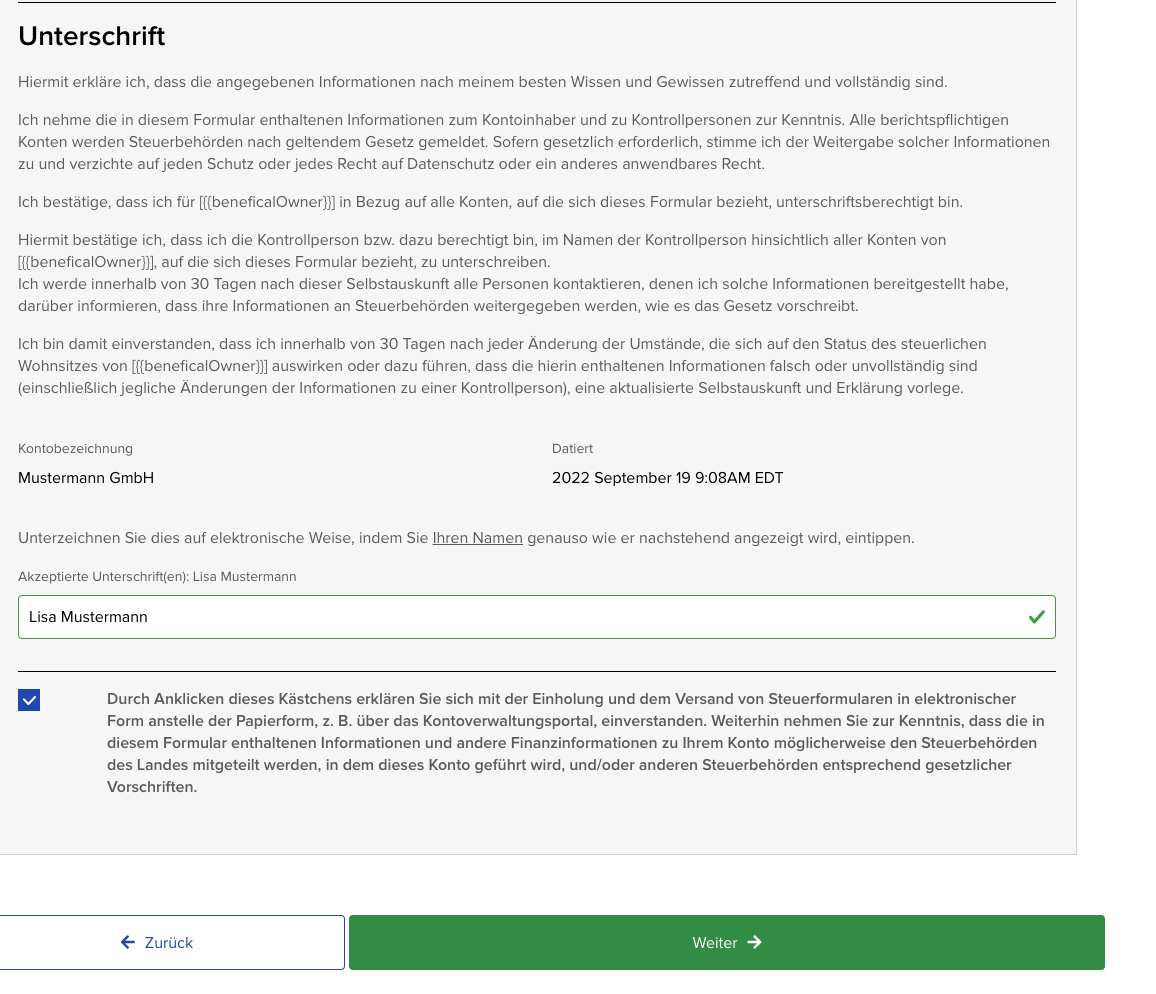Click the "Kontobezeichnung" label

(x=75, y=449)
